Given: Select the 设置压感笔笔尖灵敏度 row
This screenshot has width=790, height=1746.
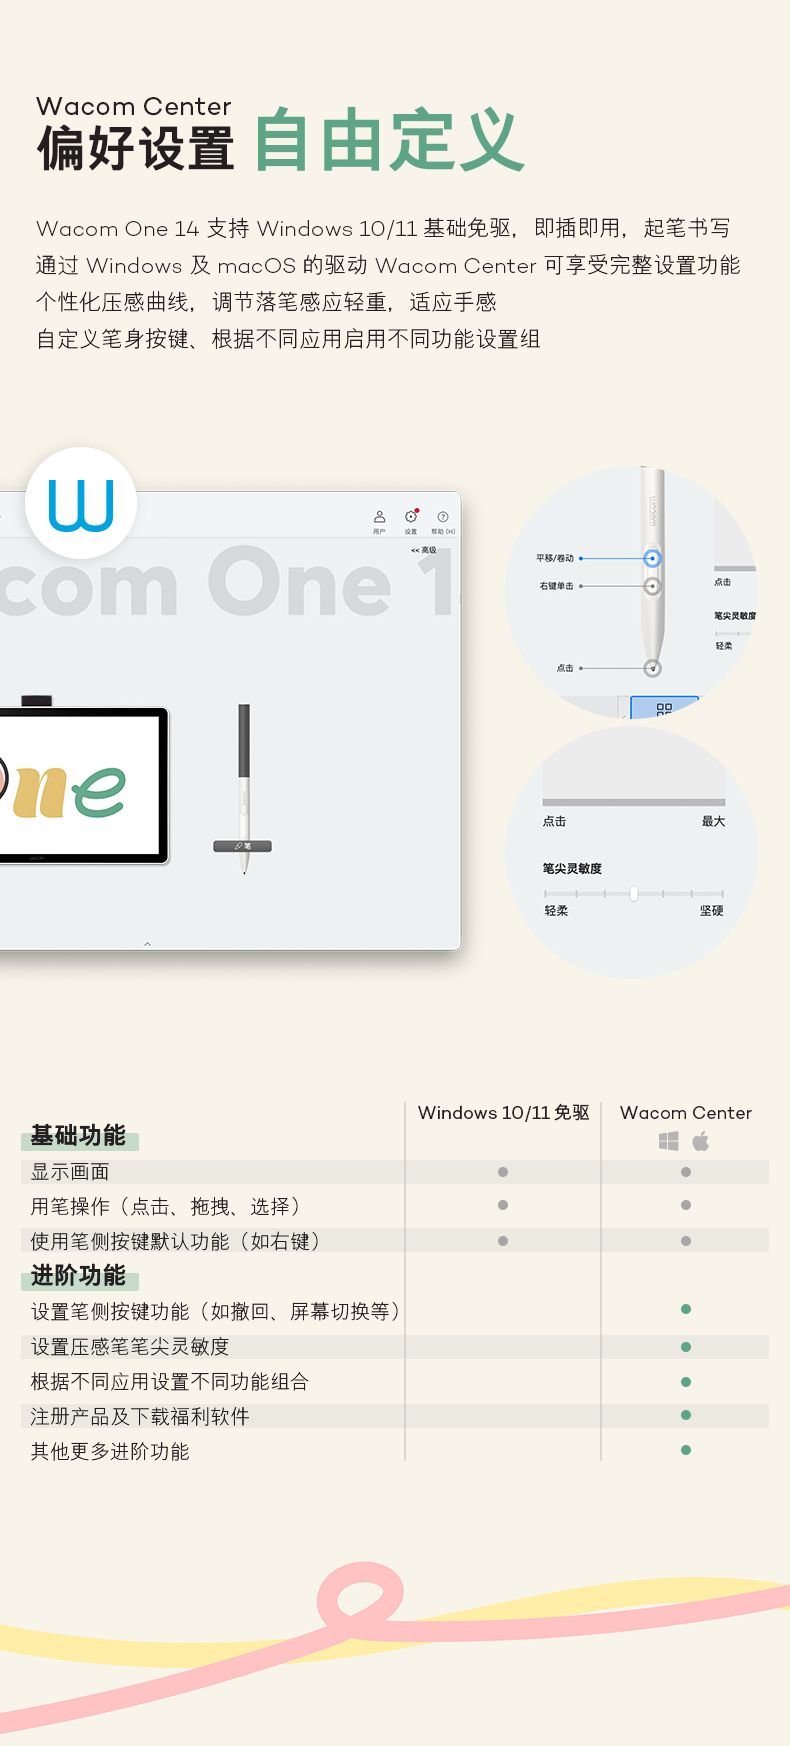Looking at the screenshot, I should [395, 1347].
